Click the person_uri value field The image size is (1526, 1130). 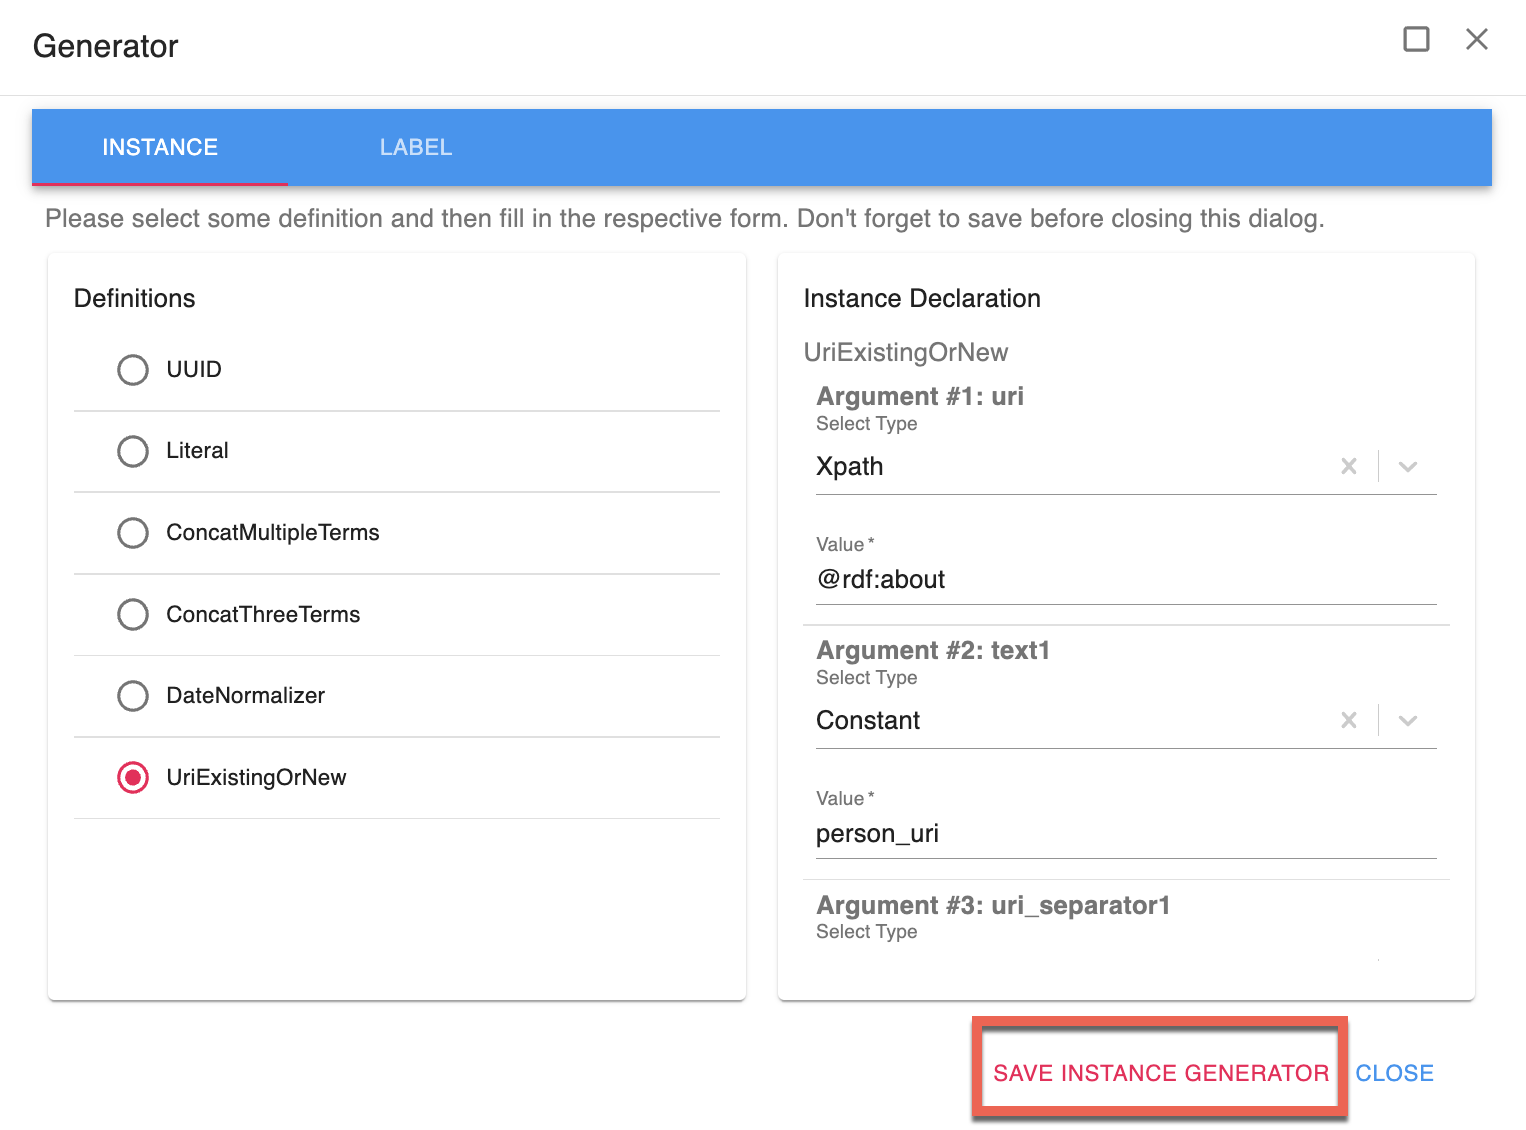coord(1125,834)
